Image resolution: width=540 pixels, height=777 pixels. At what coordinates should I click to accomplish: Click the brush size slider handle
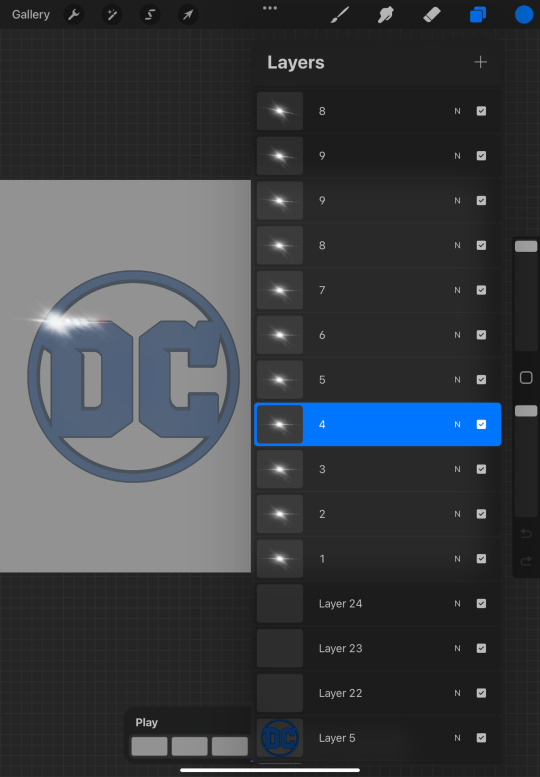tap(526, 246)
